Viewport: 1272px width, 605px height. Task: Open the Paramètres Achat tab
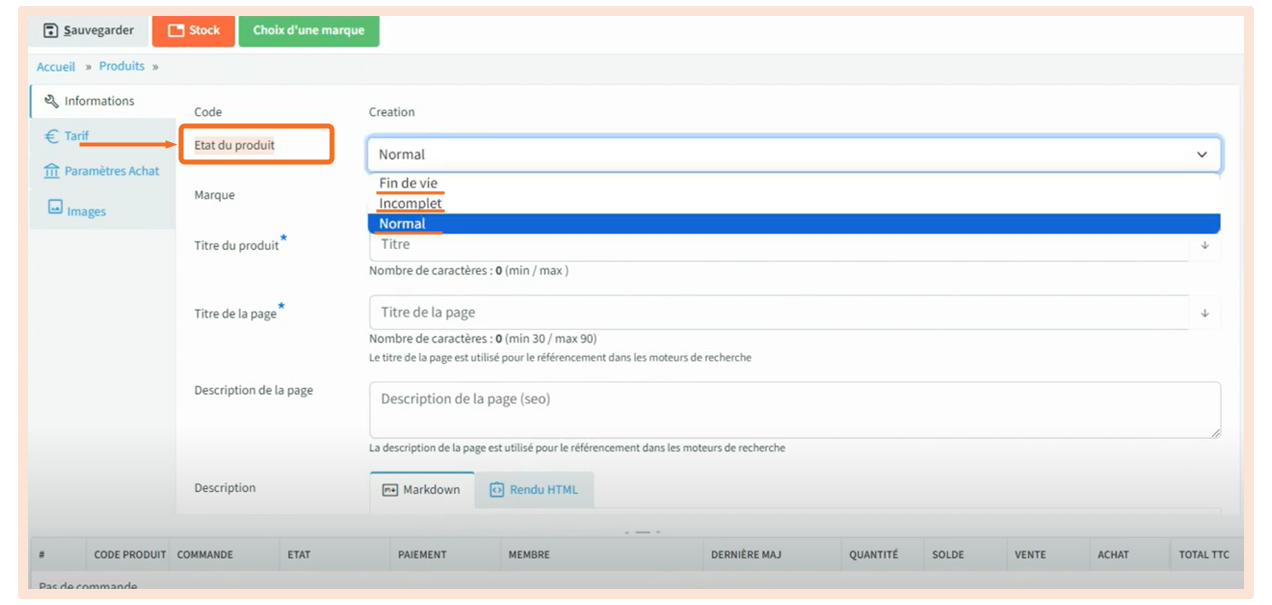[111, 172]
